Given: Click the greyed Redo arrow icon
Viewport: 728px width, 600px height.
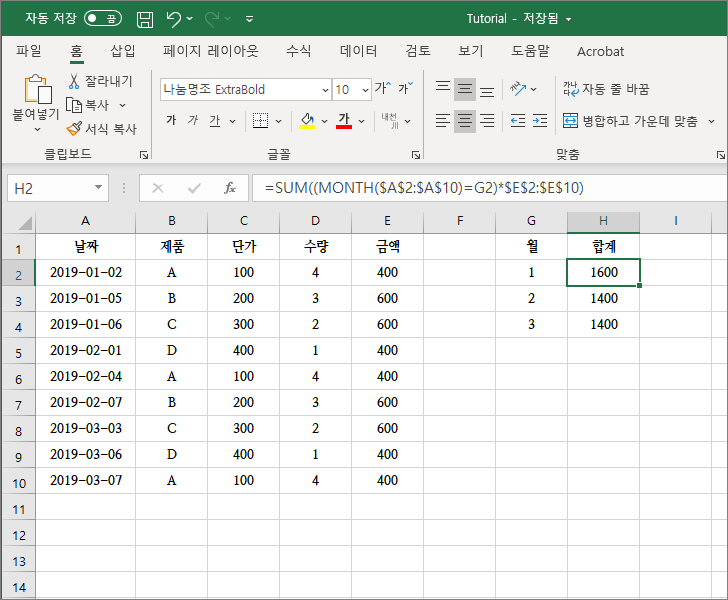Looking at the screenshot, I should tap(212, 19).
